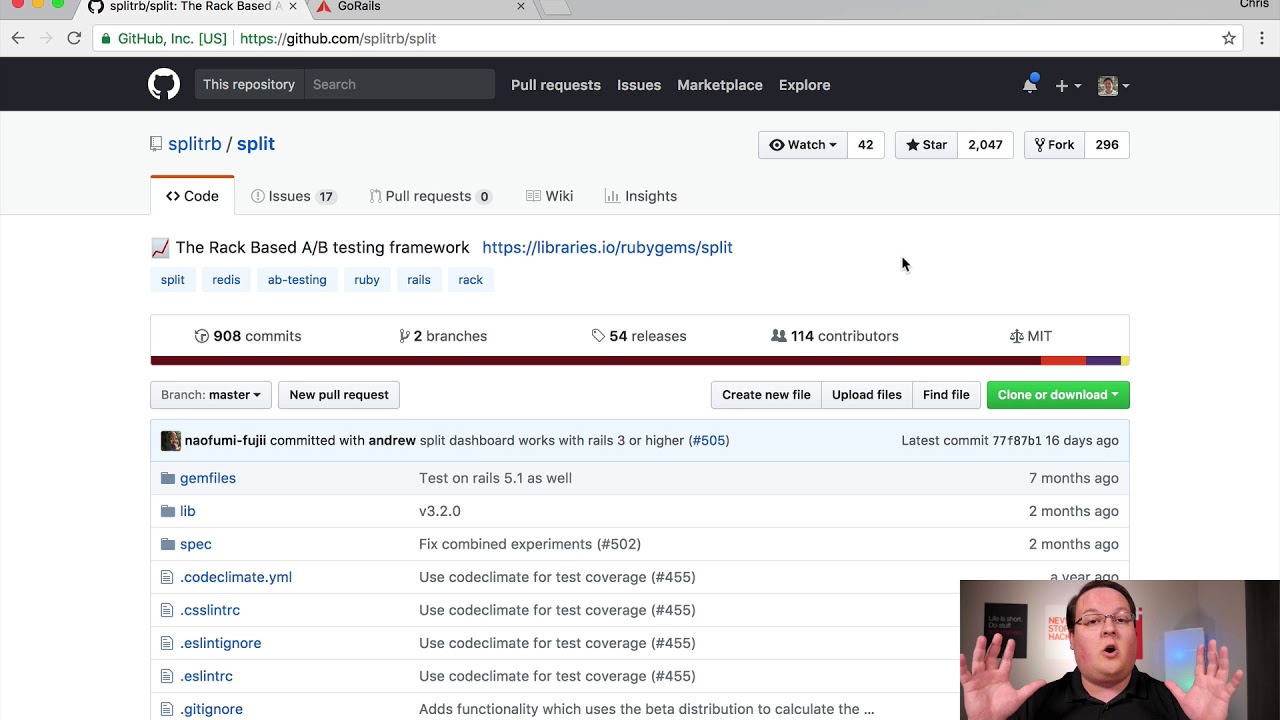Open Chrome's three-dot menu
This screenshot has height=720, width=1280.
tap(1262, 38)
